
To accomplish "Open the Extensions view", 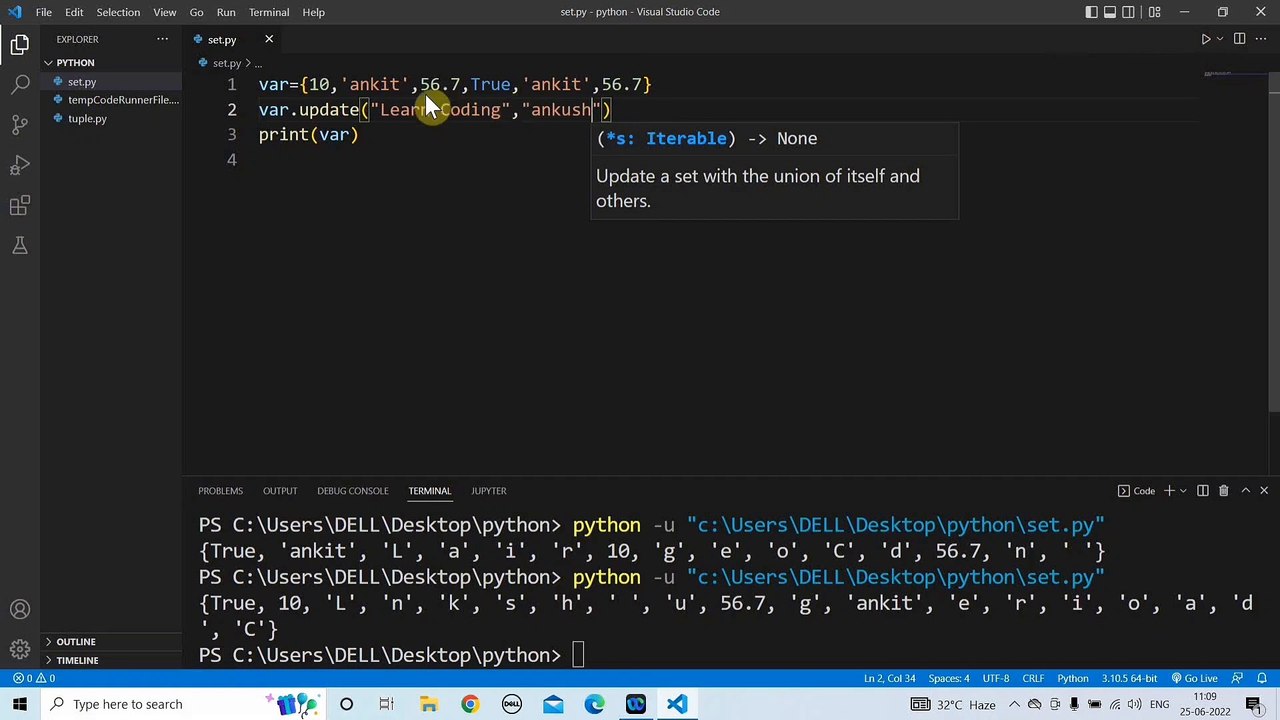I will (20, 205).
